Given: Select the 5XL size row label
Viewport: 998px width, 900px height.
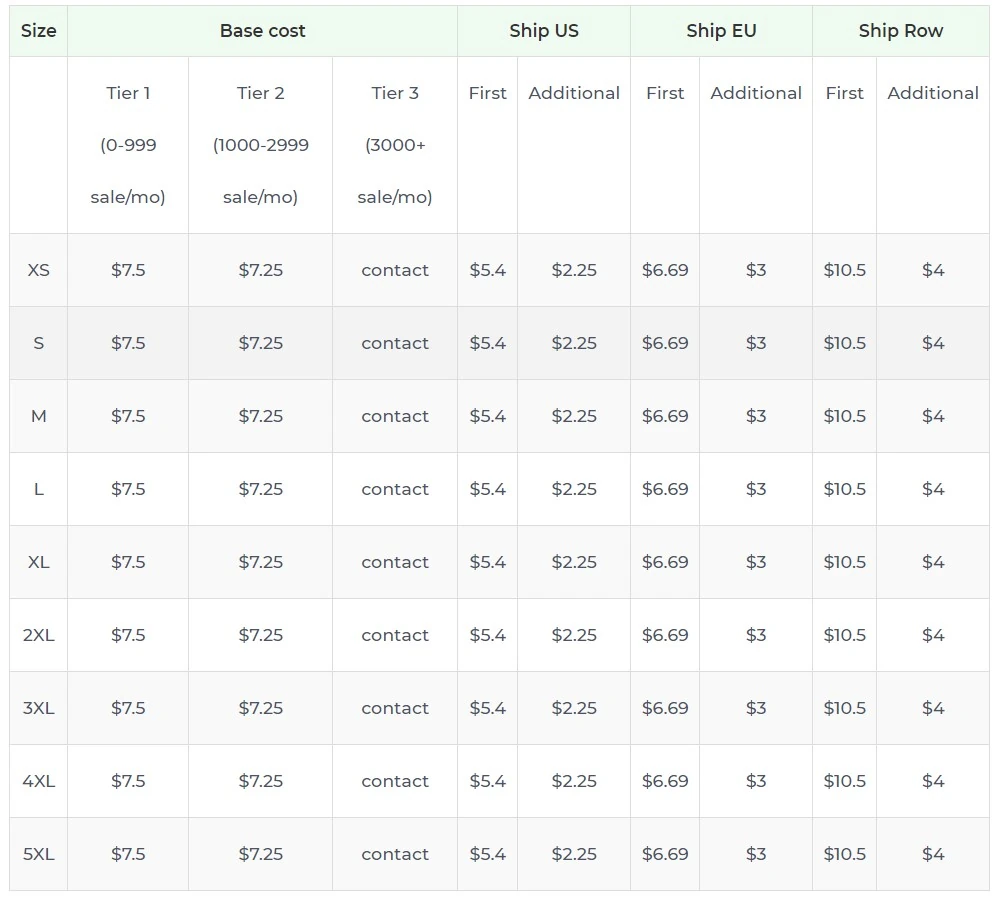Looking at the screenshot, I should [x=37, y=854].
